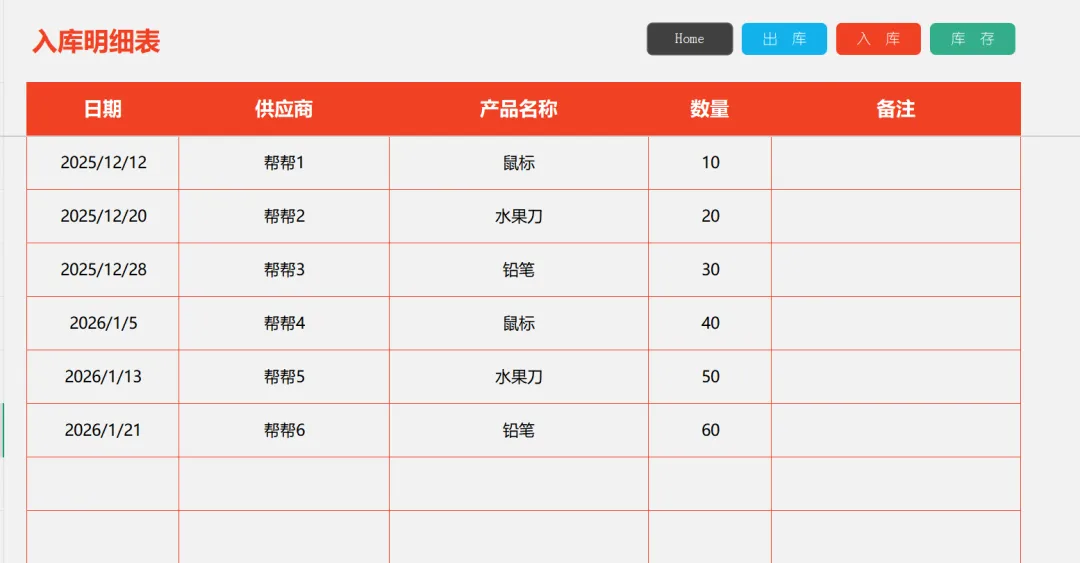Select the date cell 2026/1/13
This screenshot has width=1080, height=563.
coord(103,377)
